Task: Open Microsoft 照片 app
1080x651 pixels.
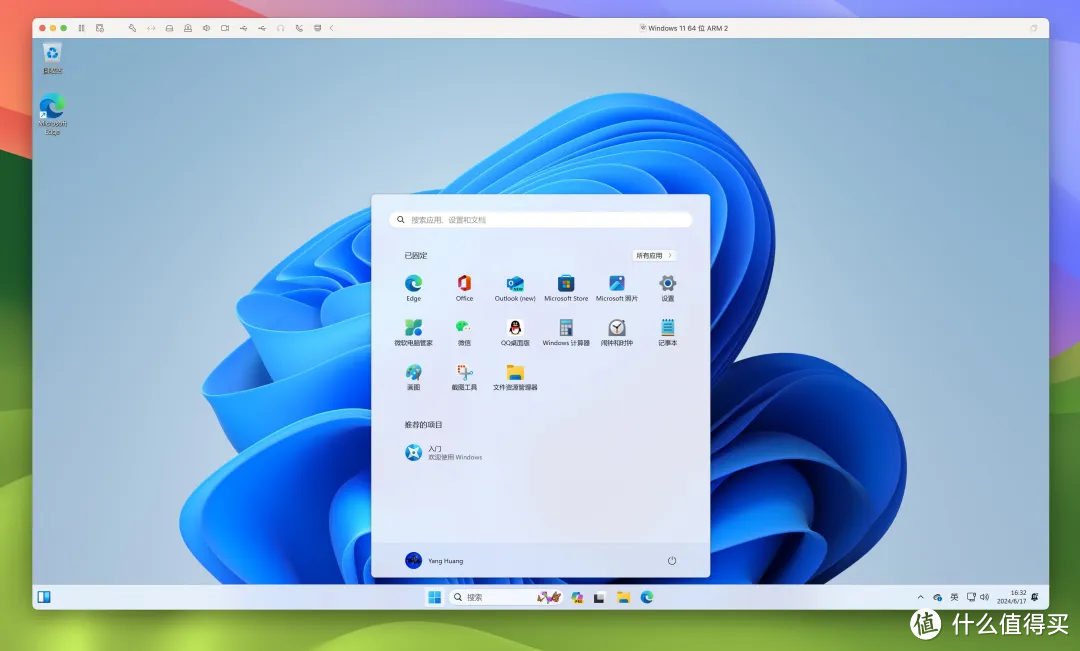Action: [x=616, y=288]
